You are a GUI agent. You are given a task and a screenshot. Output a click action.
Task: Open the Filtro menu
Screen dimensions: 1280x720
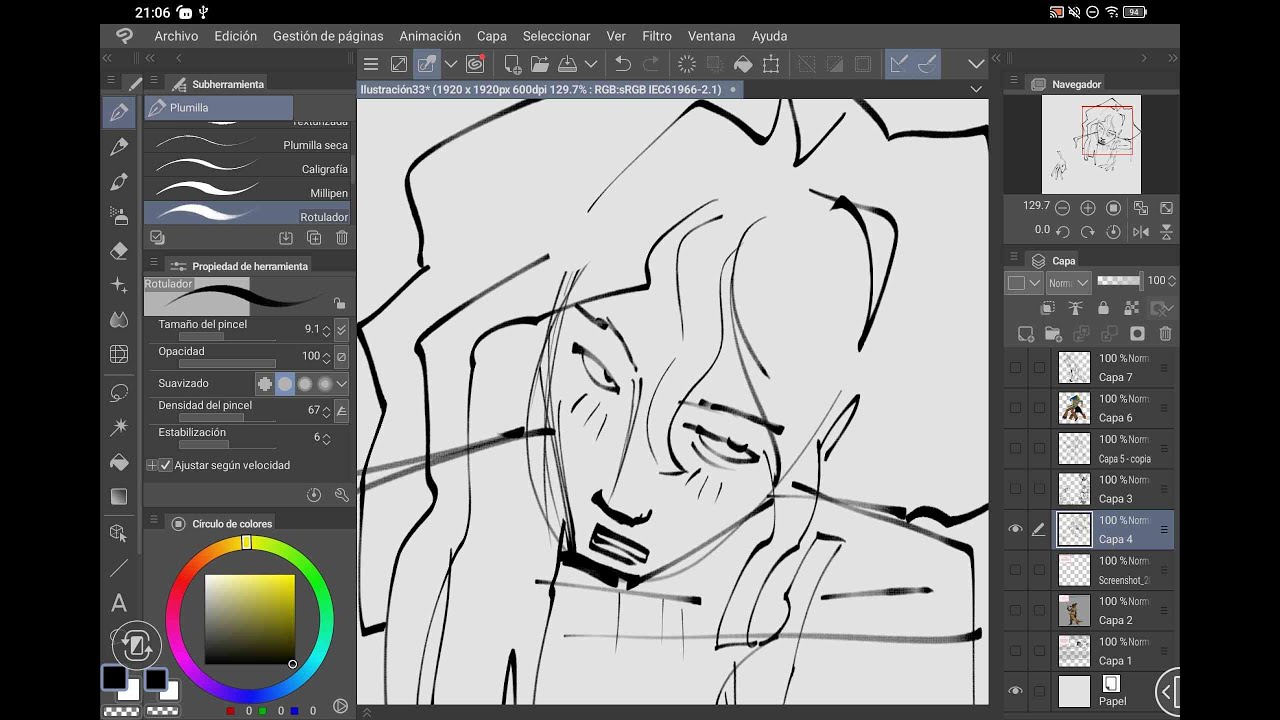(x=657, y=36)
